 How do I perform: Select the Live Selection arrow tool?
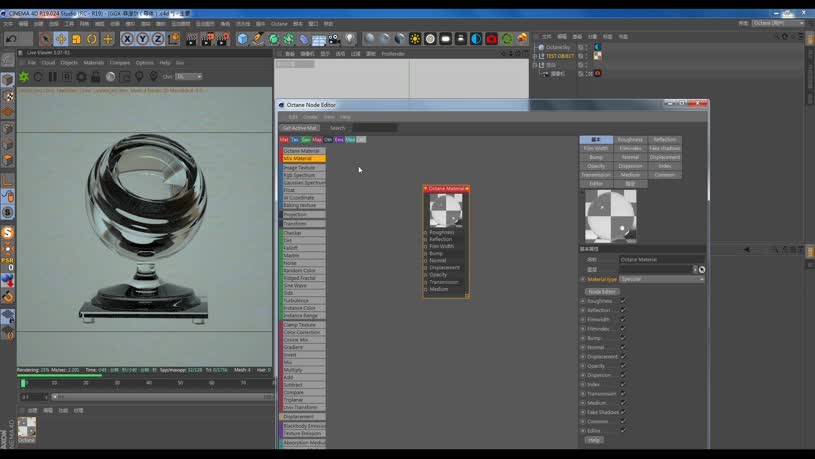pos(45,39)
